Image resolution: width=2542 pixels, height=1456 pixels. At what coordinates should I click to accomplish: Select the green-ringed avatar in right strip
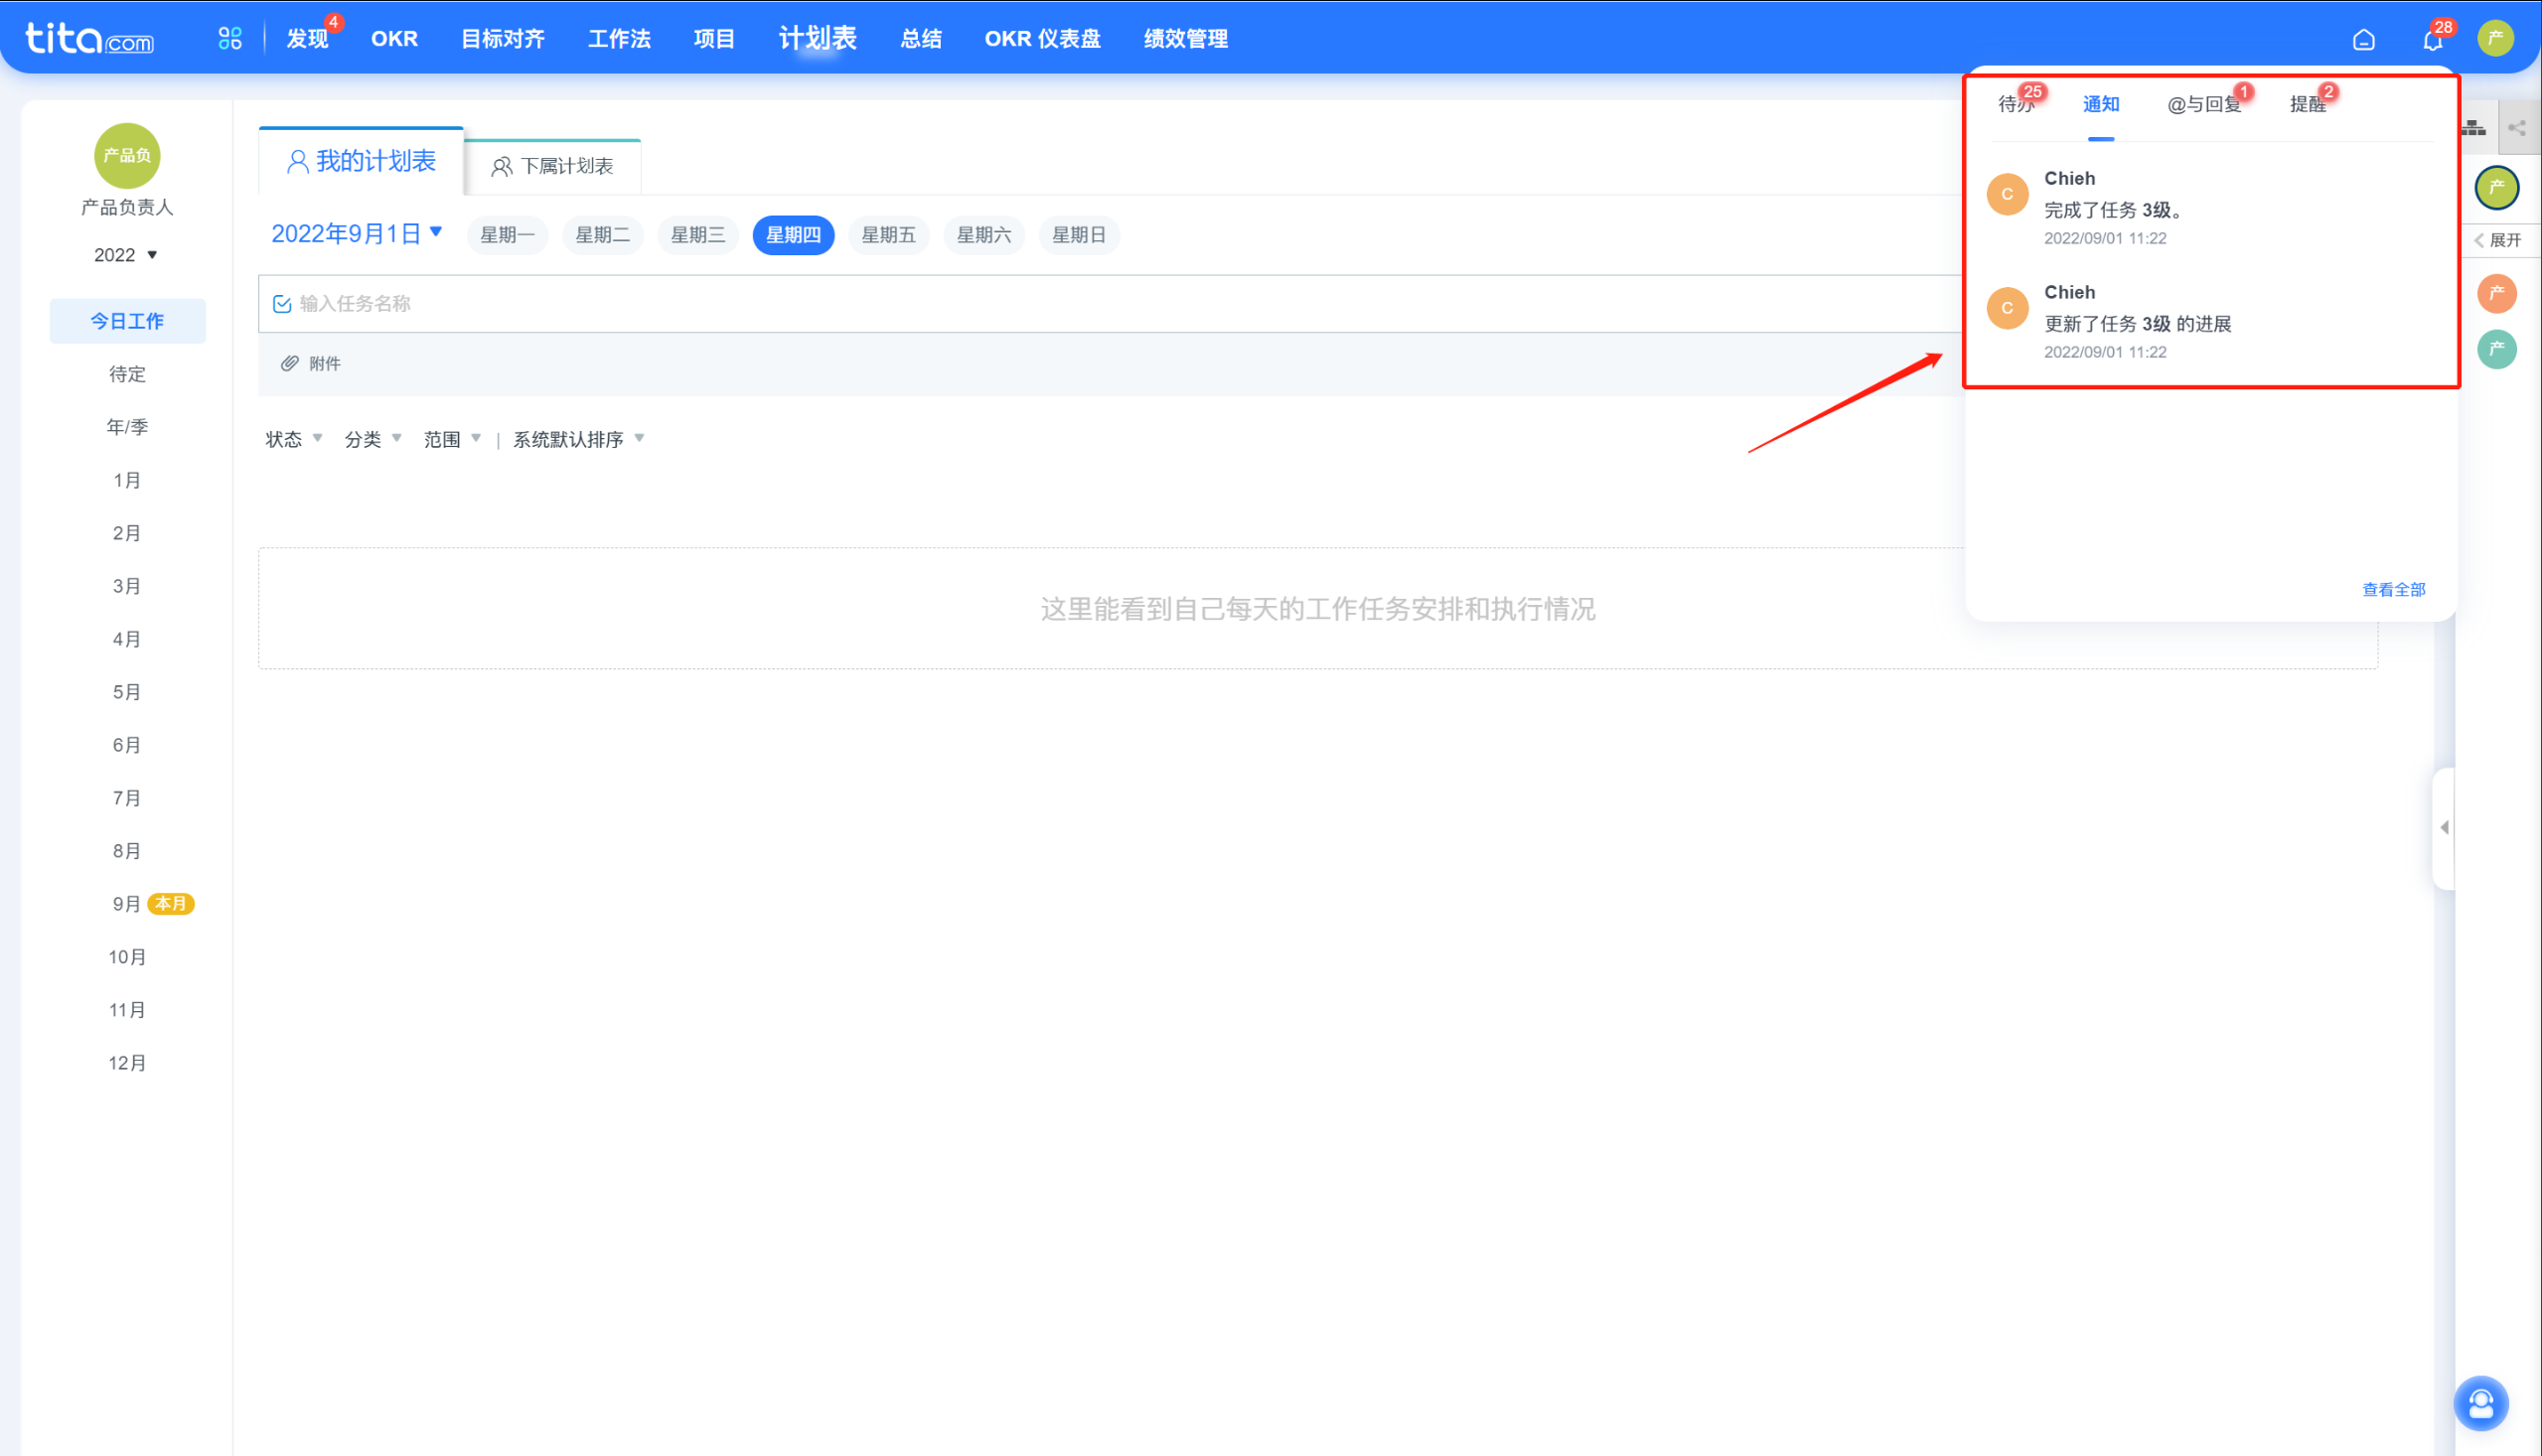pos(2496,187)
